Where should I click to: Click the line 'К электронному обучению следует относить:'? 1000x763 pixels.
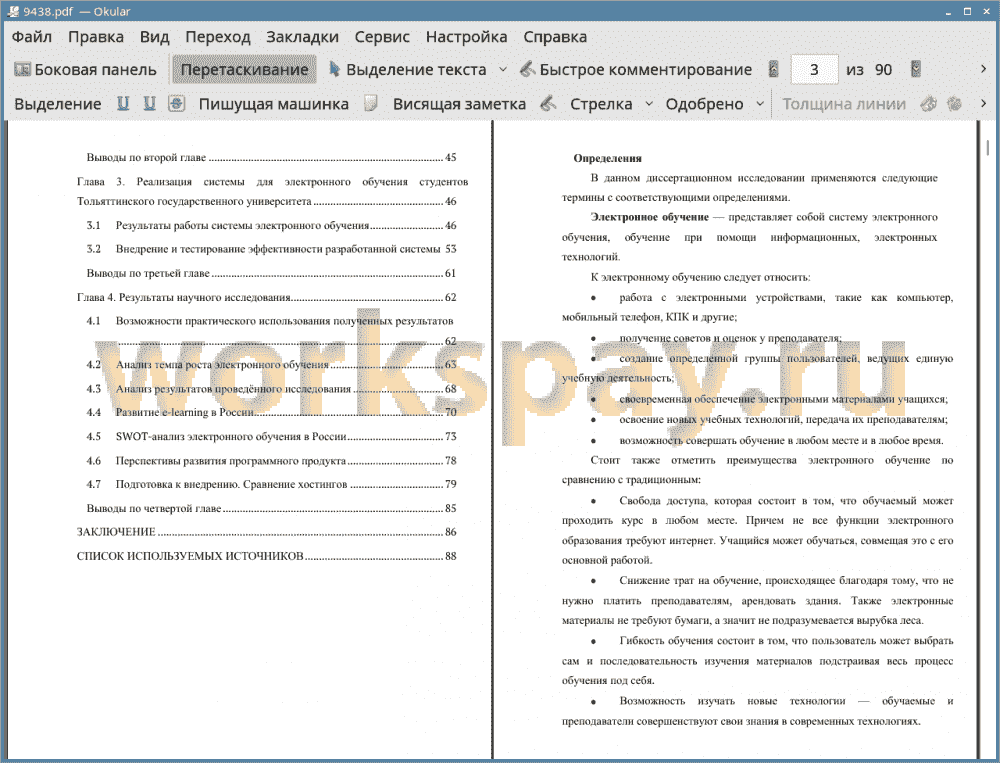tap(700, 278)
